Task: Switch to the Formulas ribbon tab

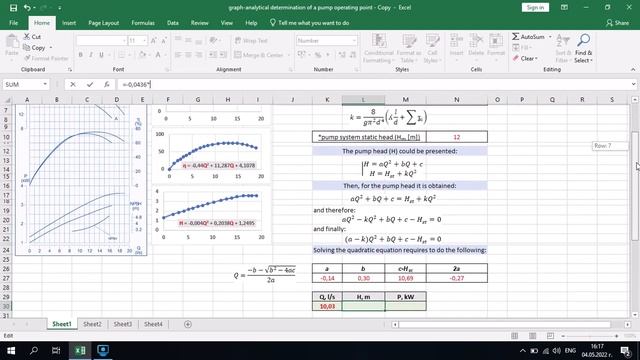Action: coord(143,23)
